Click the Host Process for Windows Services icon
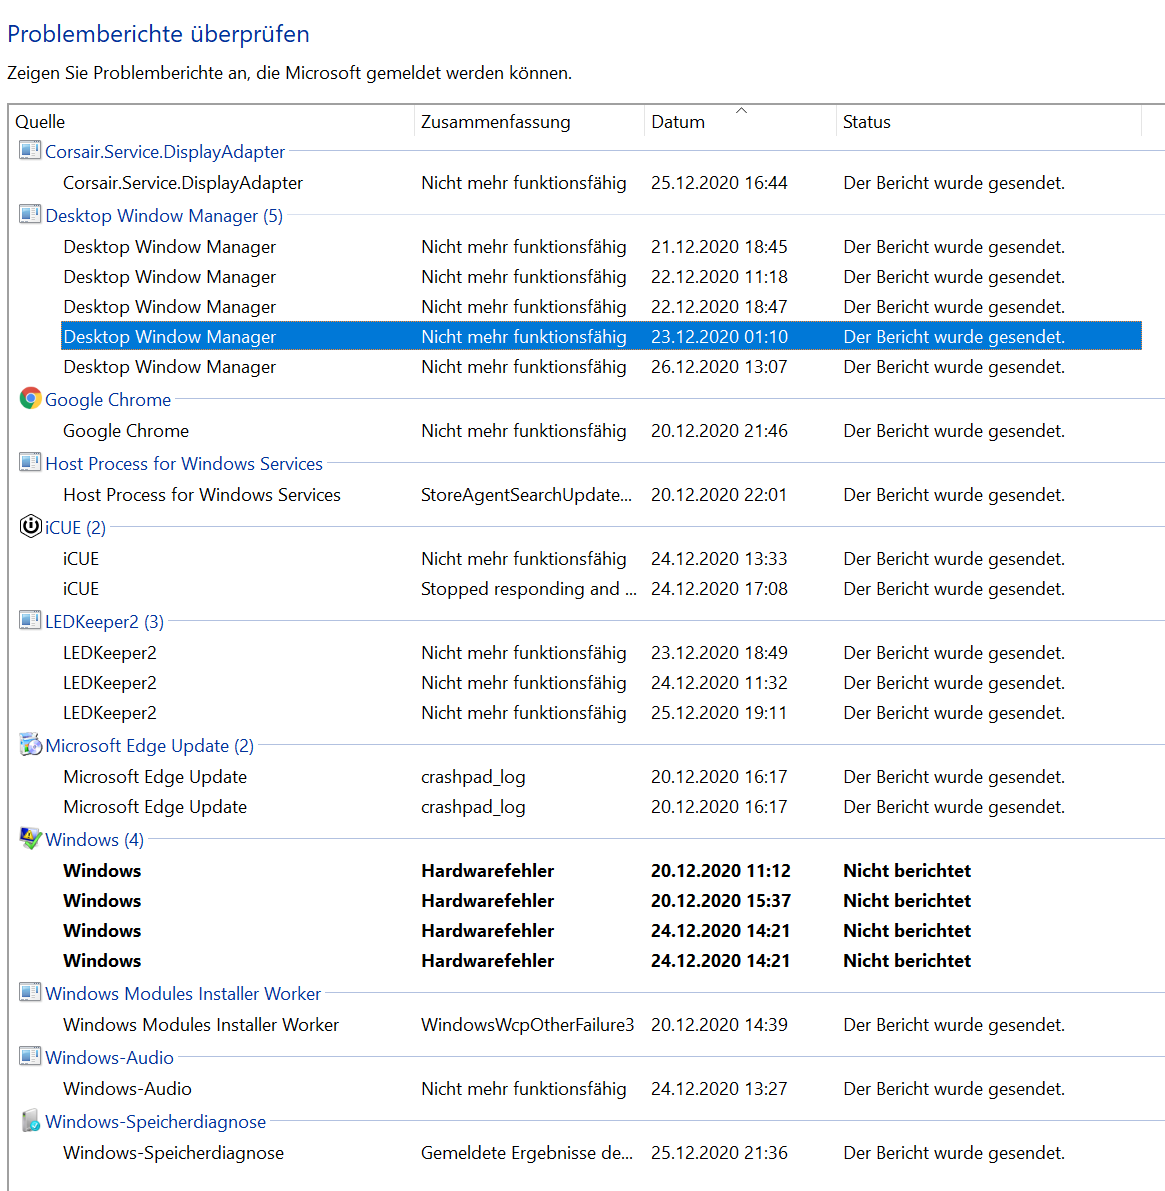This screenshot has height=1191, width=1165. coord(30,462)
